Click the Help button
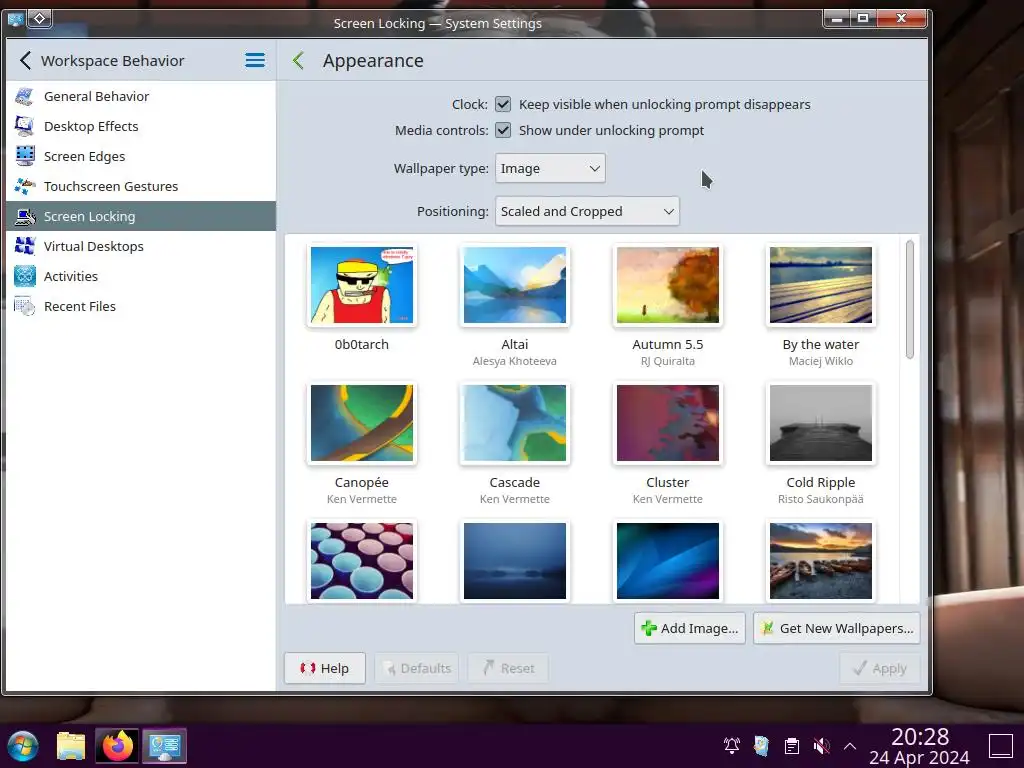Image resolution: width=1024 pixels, height=768 pixels. (325, 669)
